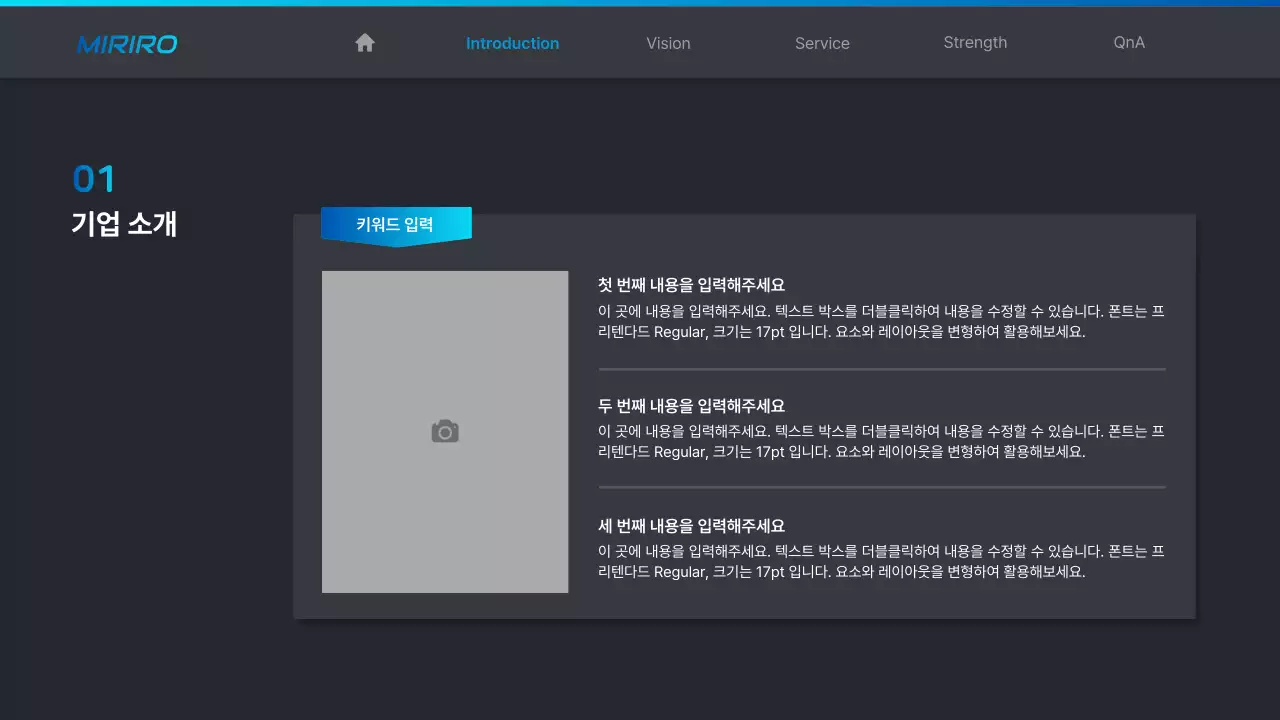Click the MIRIRO logo
This screenshot has width=1280, height=720.
click(126, 43)
